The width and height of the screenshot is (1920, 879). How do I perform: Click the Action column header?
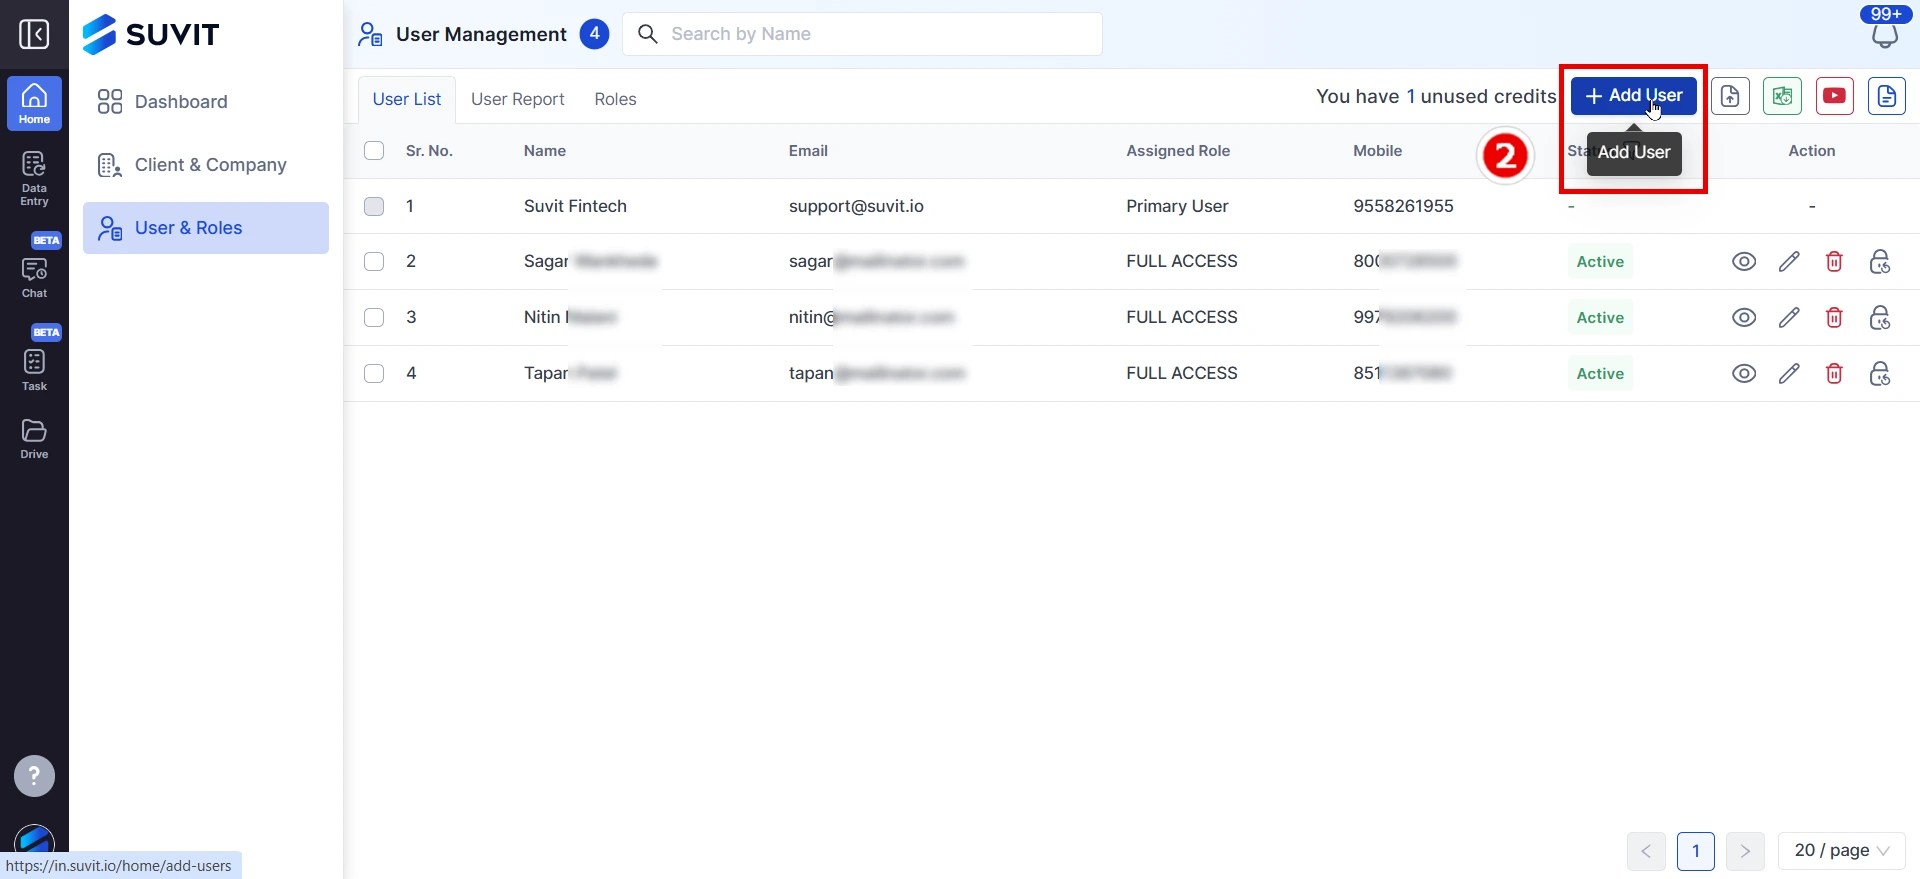coord(1811,151)
